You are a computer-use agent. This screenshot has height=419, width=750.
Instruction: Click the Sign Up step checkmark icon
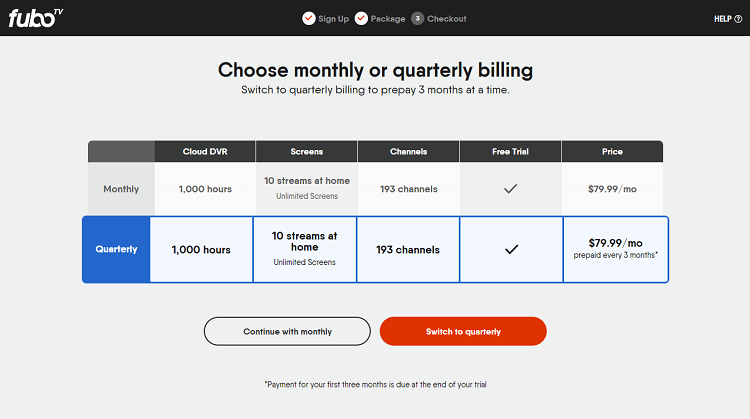309,19
